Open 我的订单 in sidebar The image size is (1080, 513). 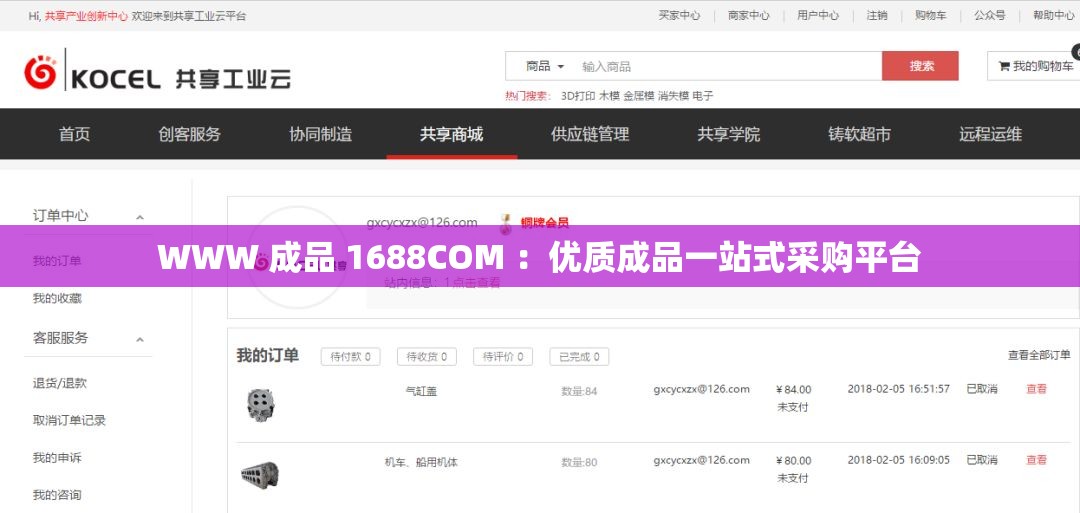click(57, 261)
